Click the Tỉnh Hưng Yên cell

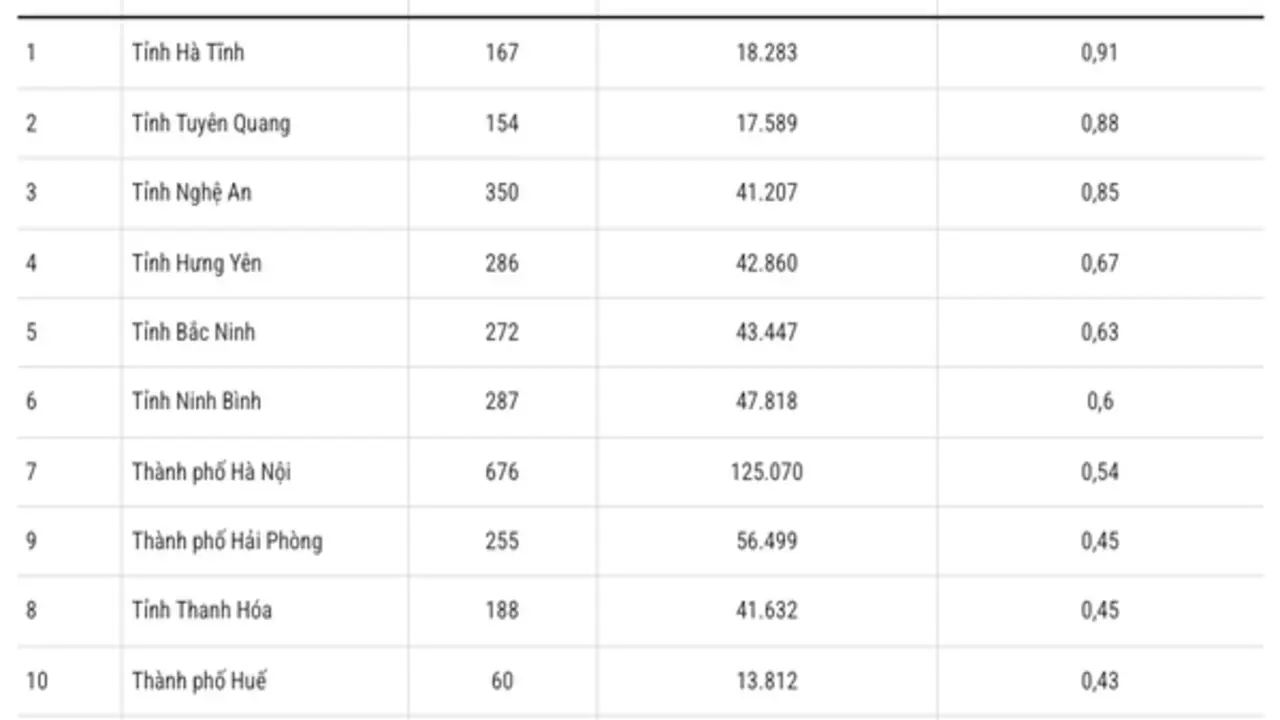pos(197,262)
